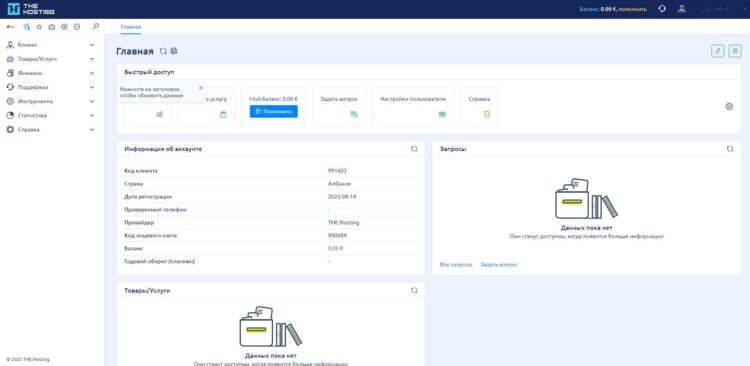
Task: Click provider value THE.Hosting
Action: [342, 222]
